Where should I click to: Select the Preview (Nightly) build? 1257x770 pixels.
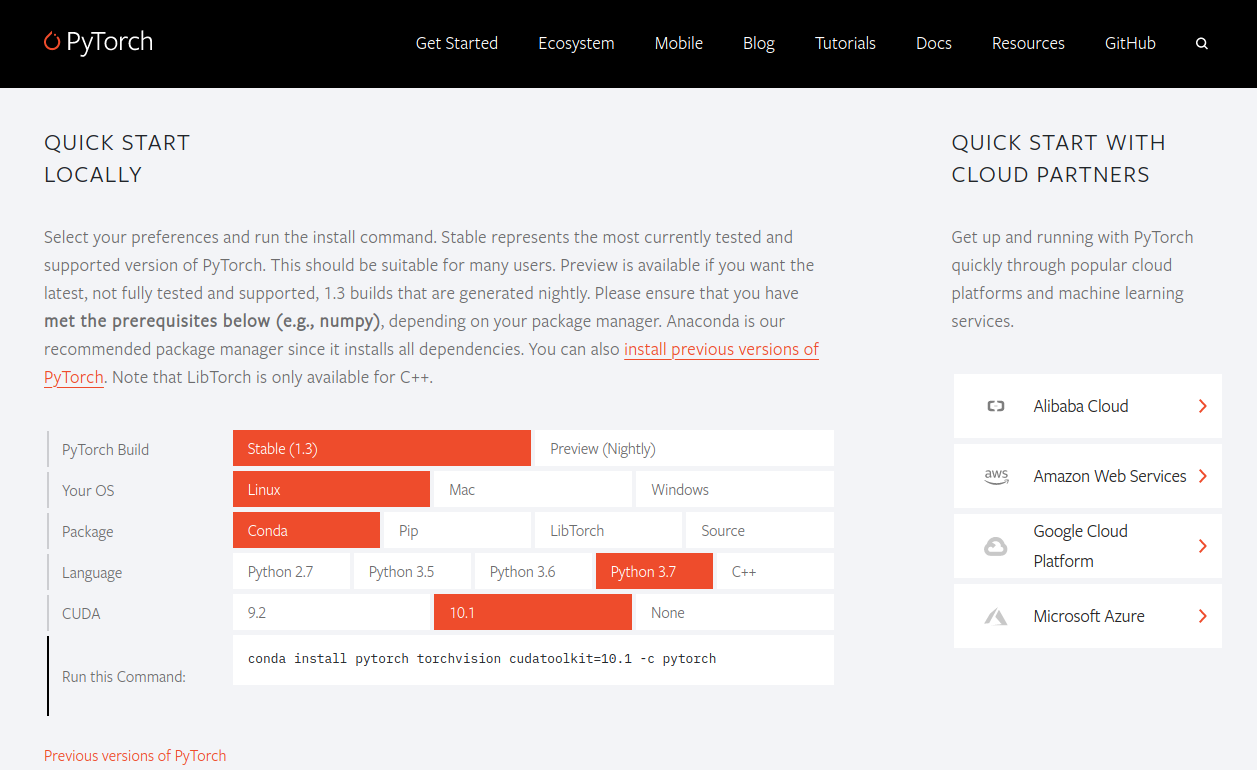click(x=684, y=448)
